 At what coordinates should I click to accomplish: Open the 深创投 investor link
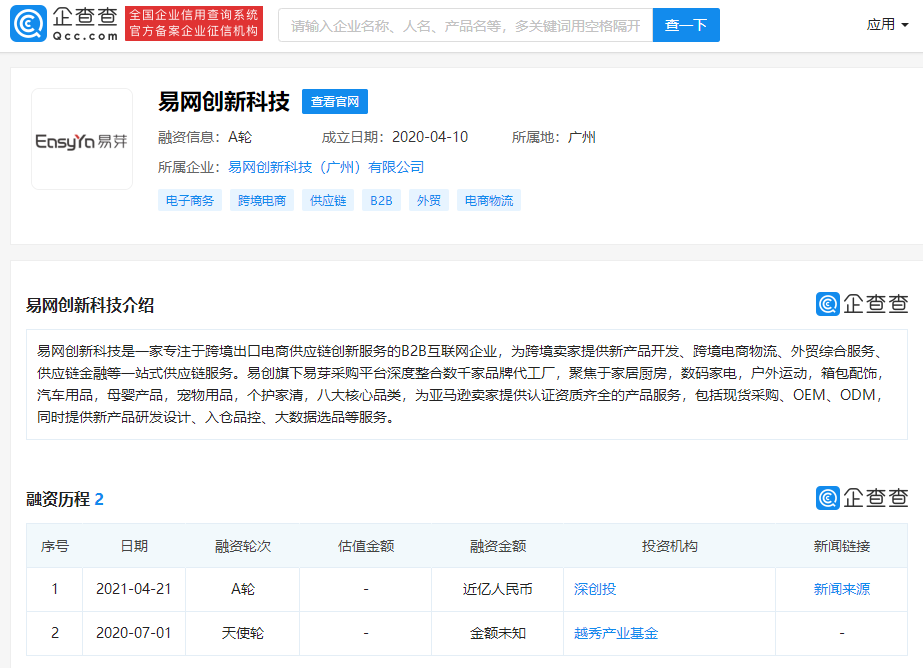point(595,589)
